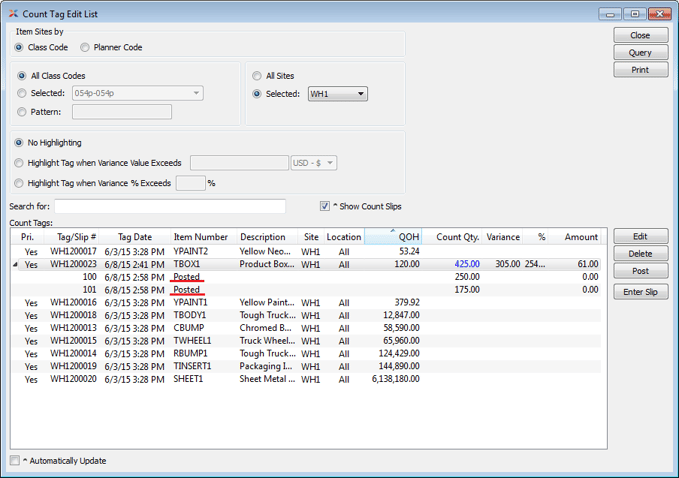Choose Pattern class code radio button
The image size is (679, 478).
[23, 112]
